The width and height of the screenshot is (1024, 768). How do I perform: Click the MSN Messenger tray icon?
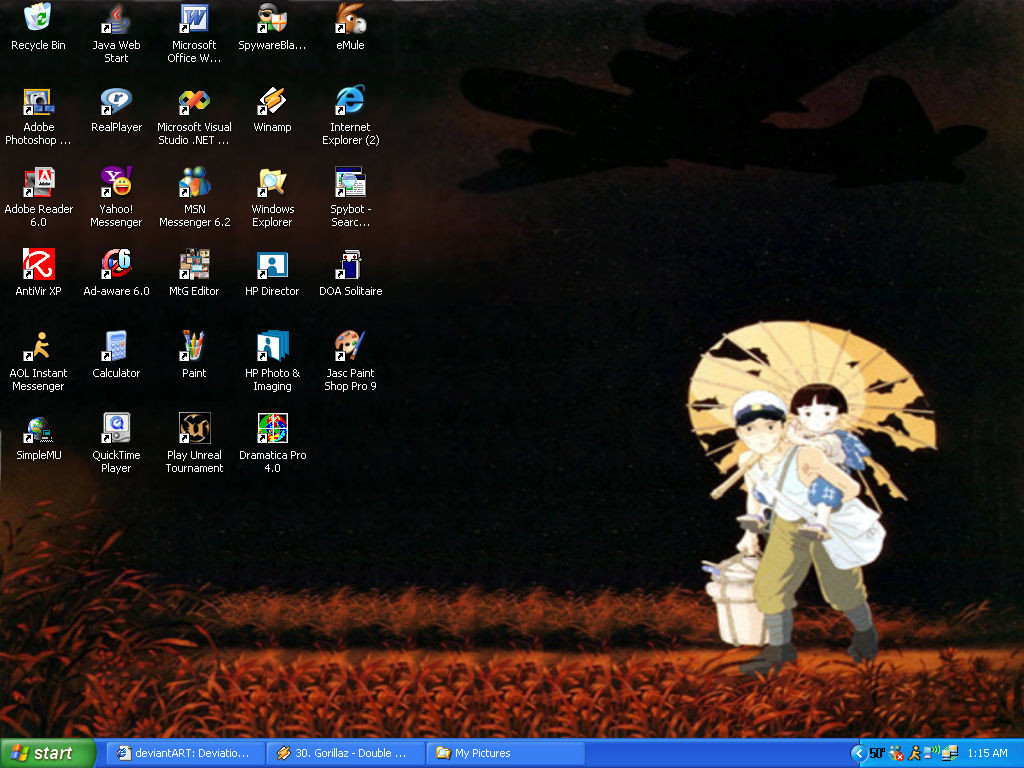(896, 754)
